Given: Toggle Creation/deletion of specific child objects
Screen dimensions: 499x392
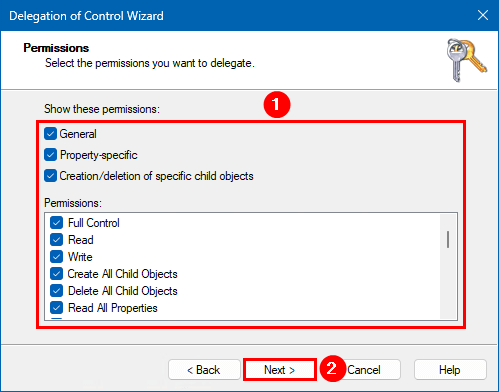Looking at the screenshot, I should pos(50,176).
